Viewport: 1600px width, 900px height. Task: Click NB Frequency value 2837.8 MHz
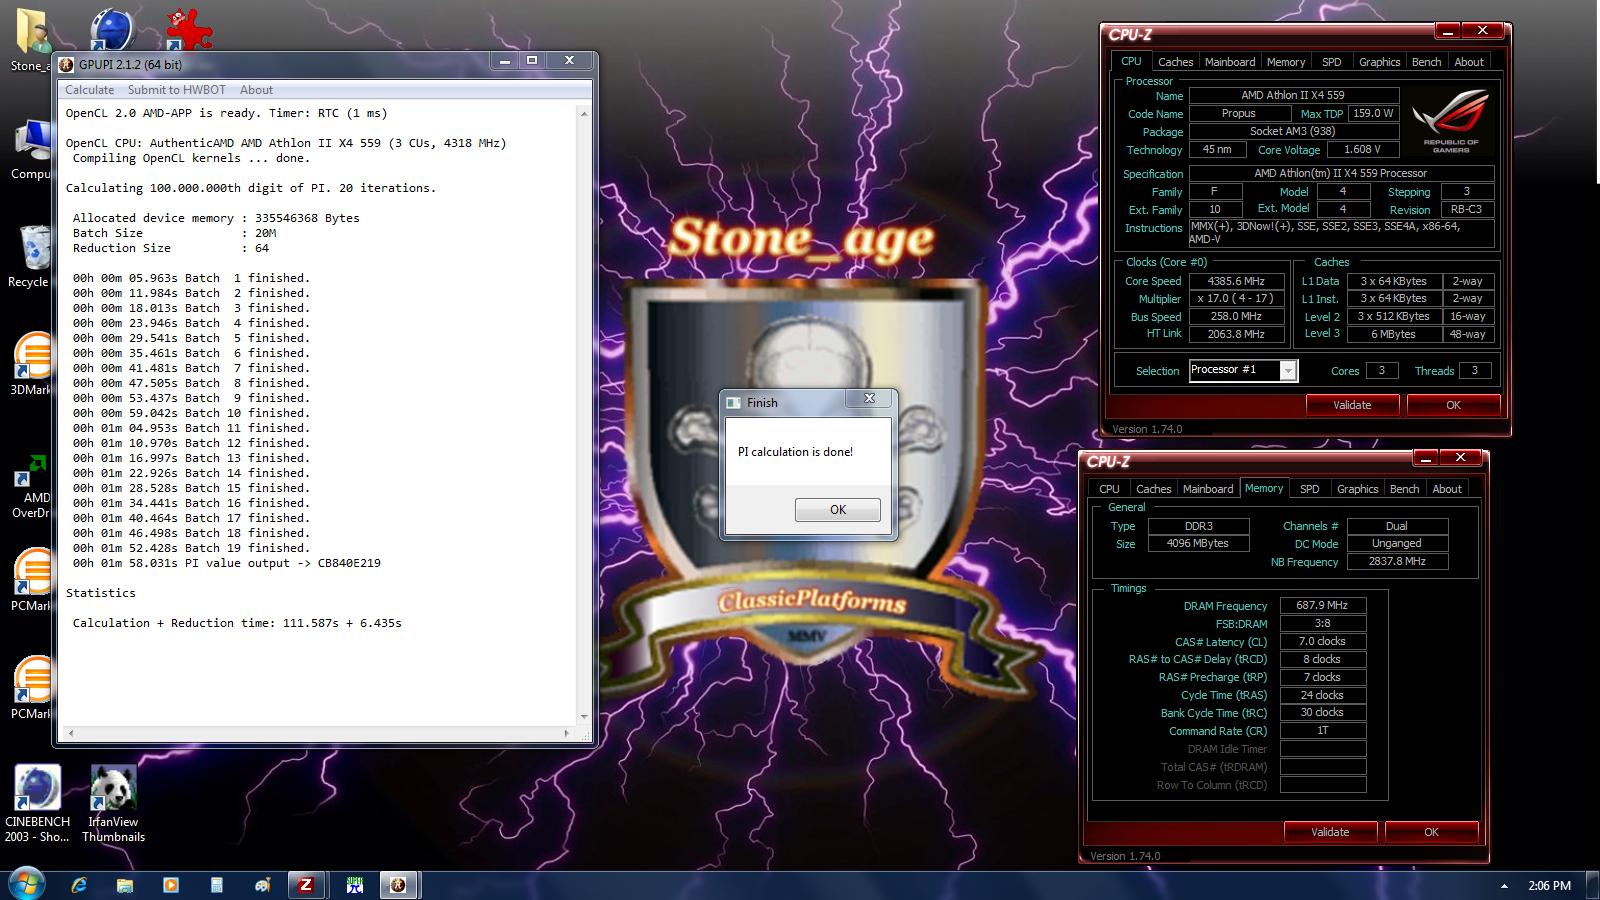click(1397, 562)
